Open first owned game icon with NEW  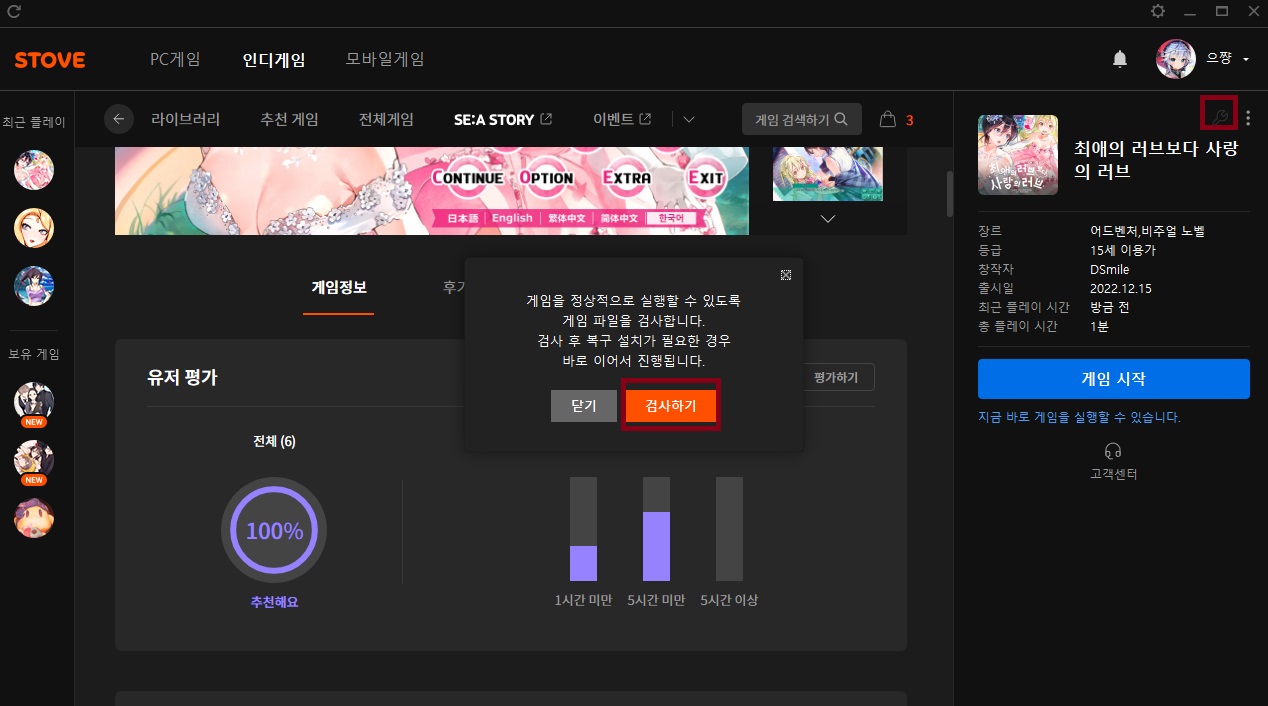coord(34,403)
